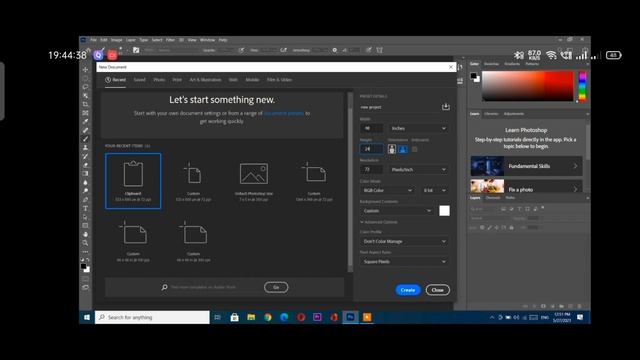Click the Width input field
Image resolution: width=640 pixels, height=360 pixels.
pos(371,128)
